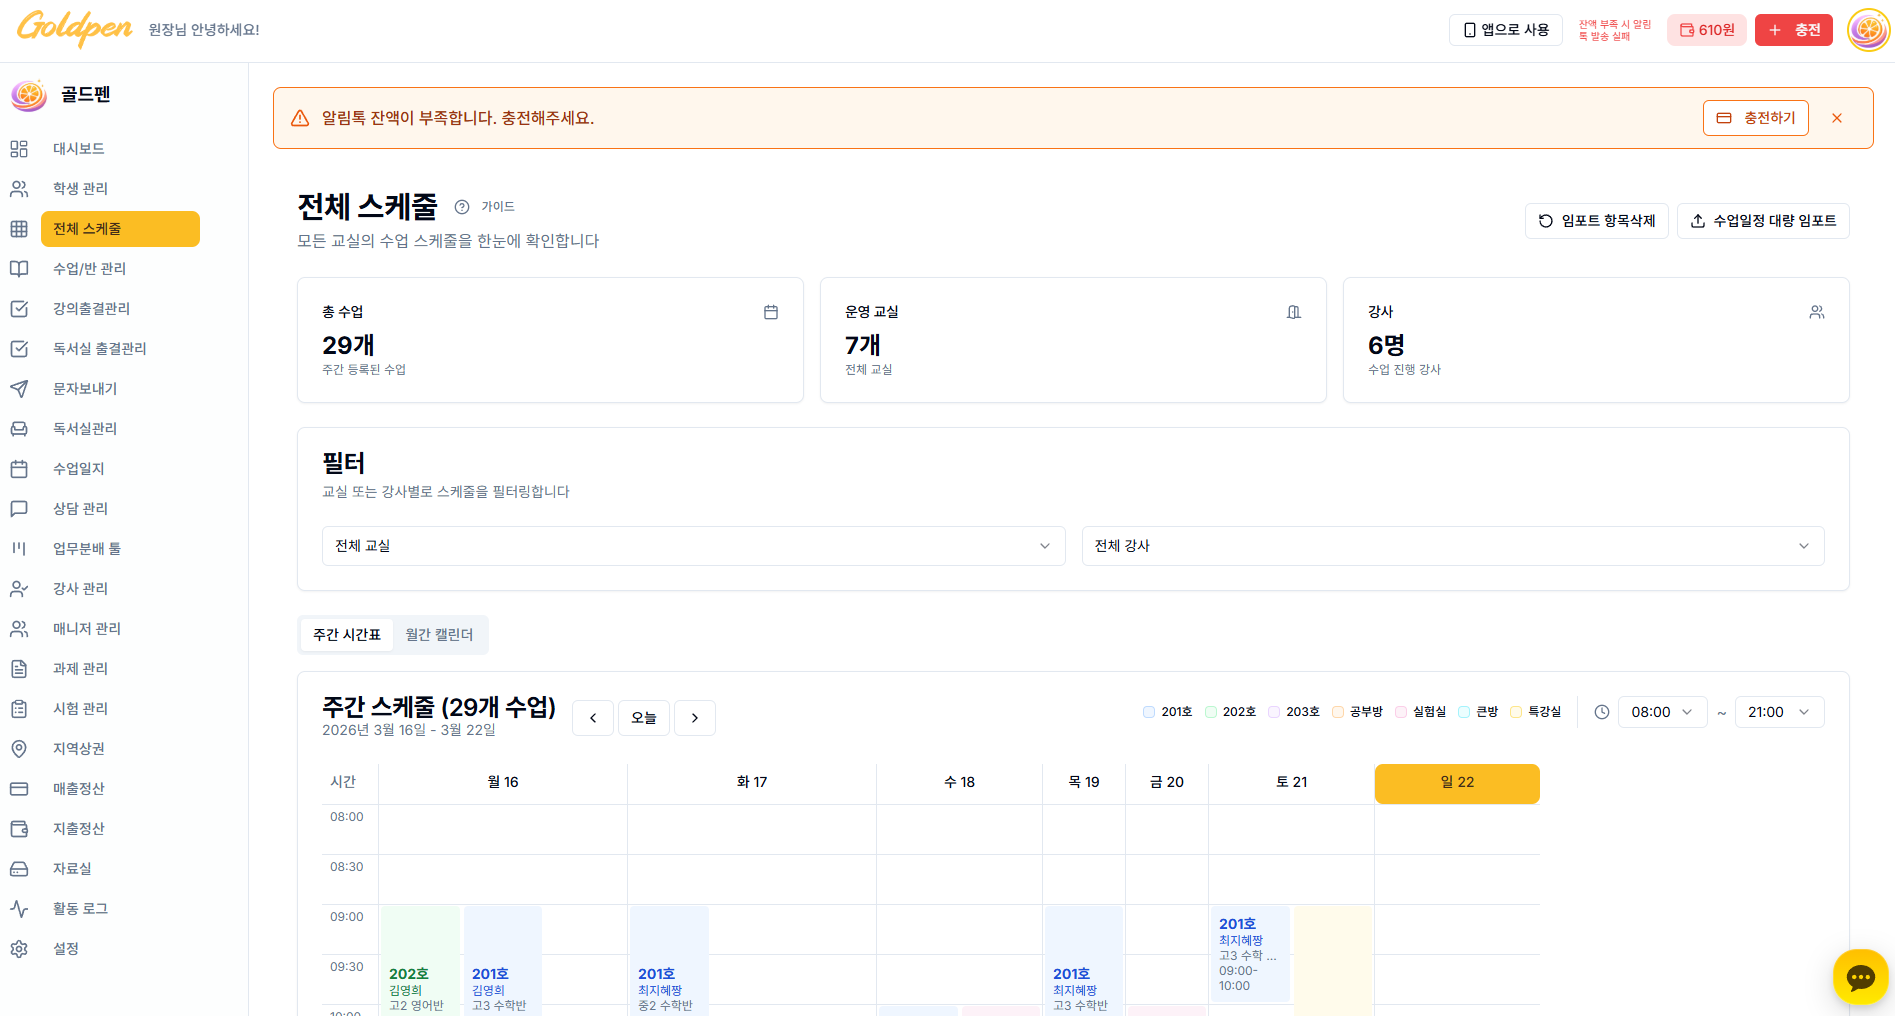Click the 수업일정 대량 임포트 button
1895x1016 pixels.
1763,220
